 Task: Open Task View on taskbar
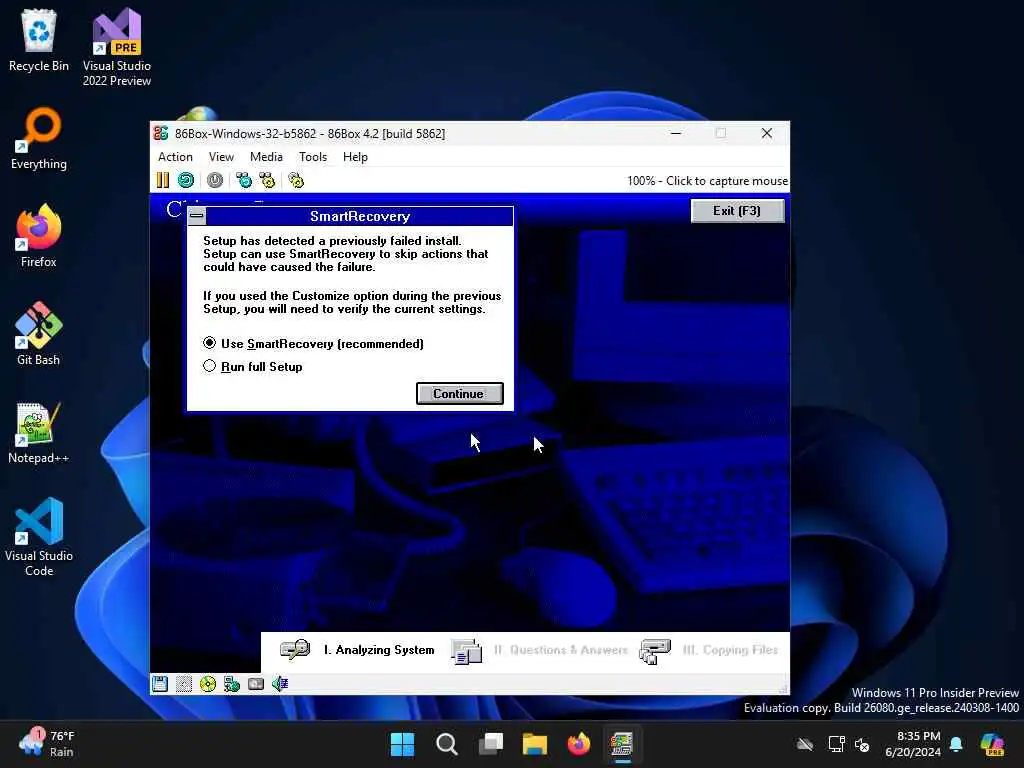[x=490, y=744]
